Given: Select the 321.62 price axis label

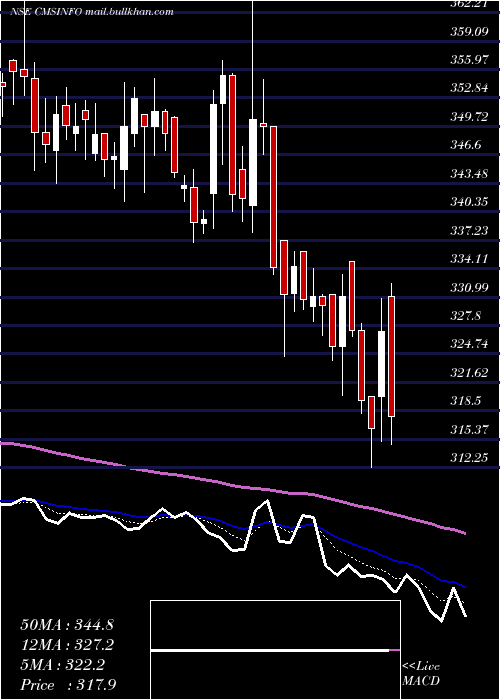Looking at the screenshot, I should 469,373.
